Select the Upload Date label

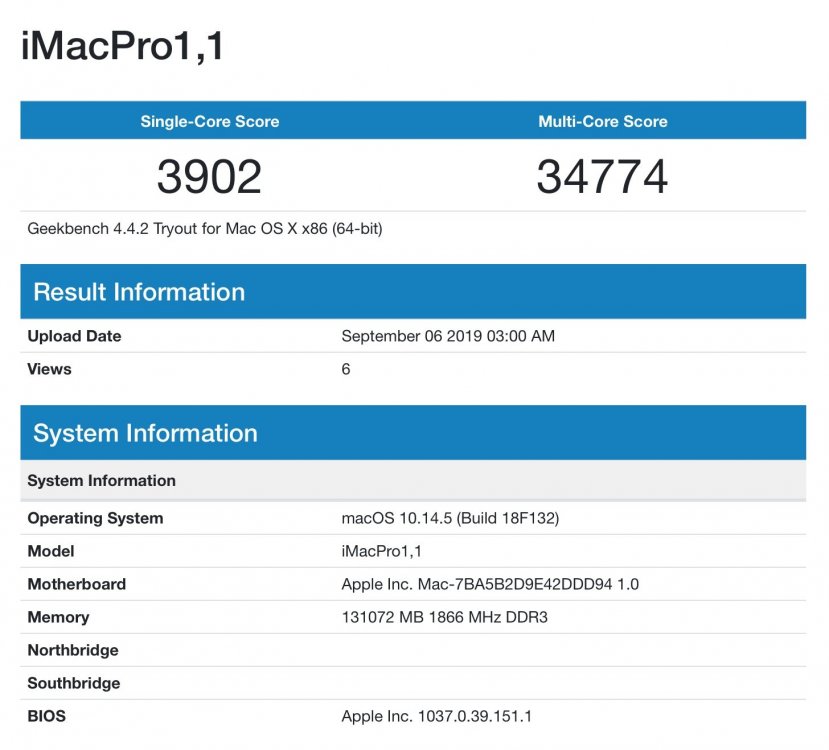[74, 336]
